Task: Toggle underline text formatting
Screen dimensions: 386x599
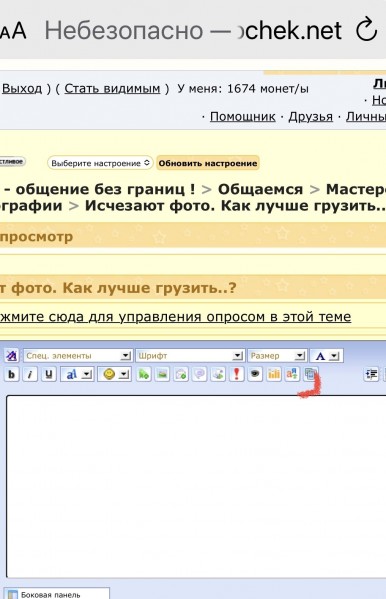Action: tap(49, 374)
